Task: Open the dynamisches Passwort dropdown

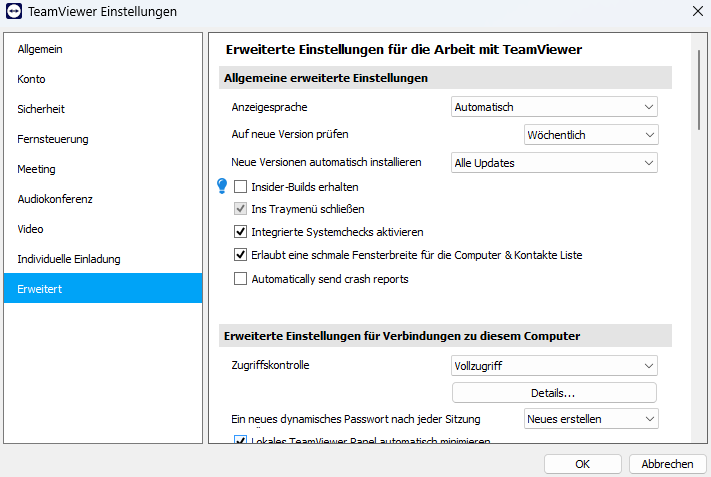Action: (x=591, y=419)
